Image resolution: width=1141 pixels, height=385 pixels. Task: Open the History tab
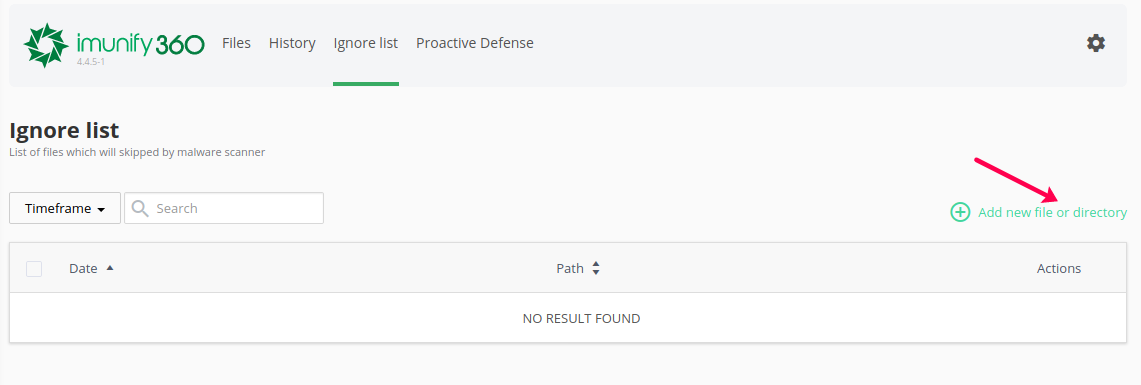click(292, 43)
